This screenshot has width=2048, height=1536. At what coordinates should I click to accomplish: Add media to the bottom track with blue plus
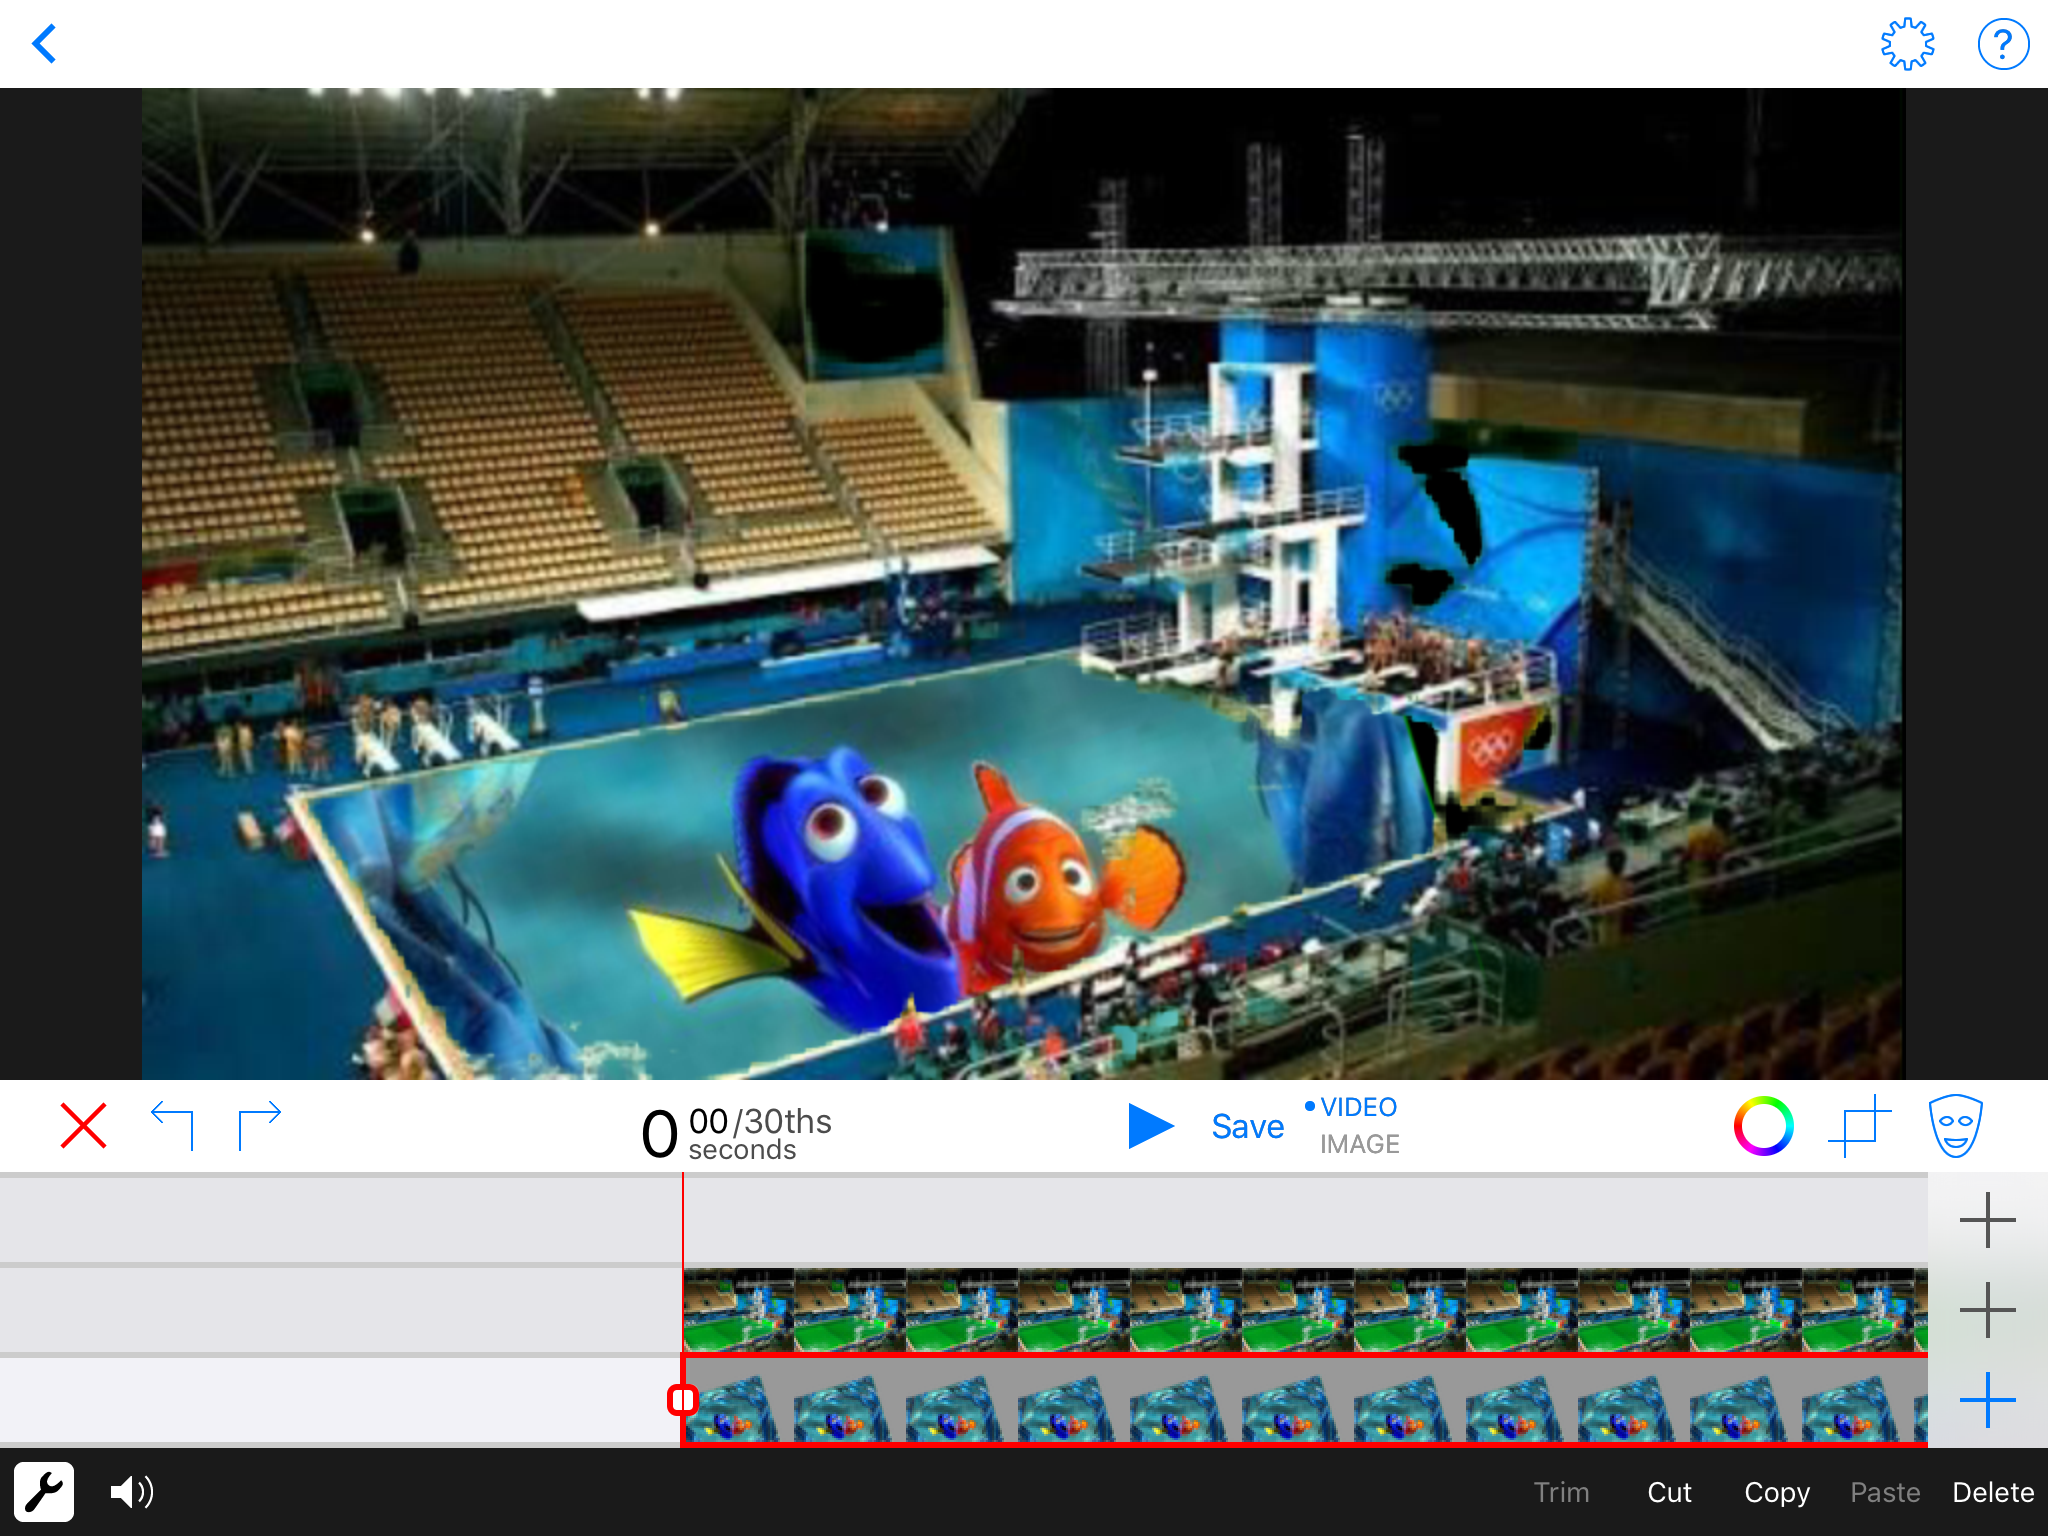[x=1987, y=1400]
